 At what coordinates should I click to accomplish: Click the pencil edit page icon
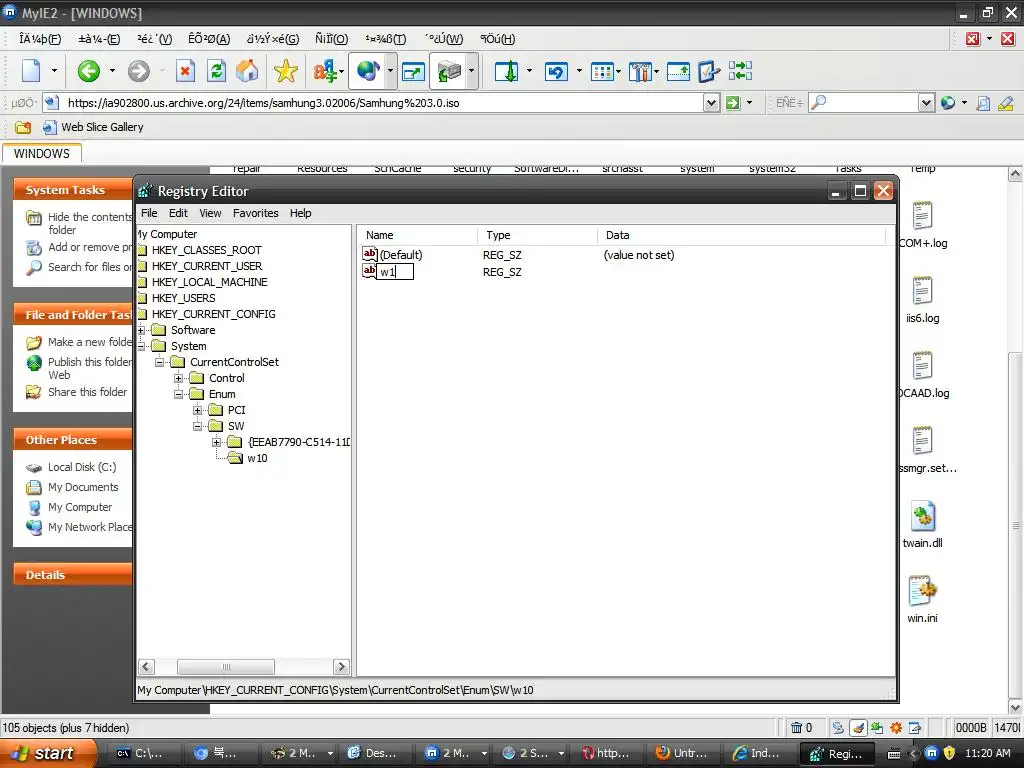click(709, 71)
